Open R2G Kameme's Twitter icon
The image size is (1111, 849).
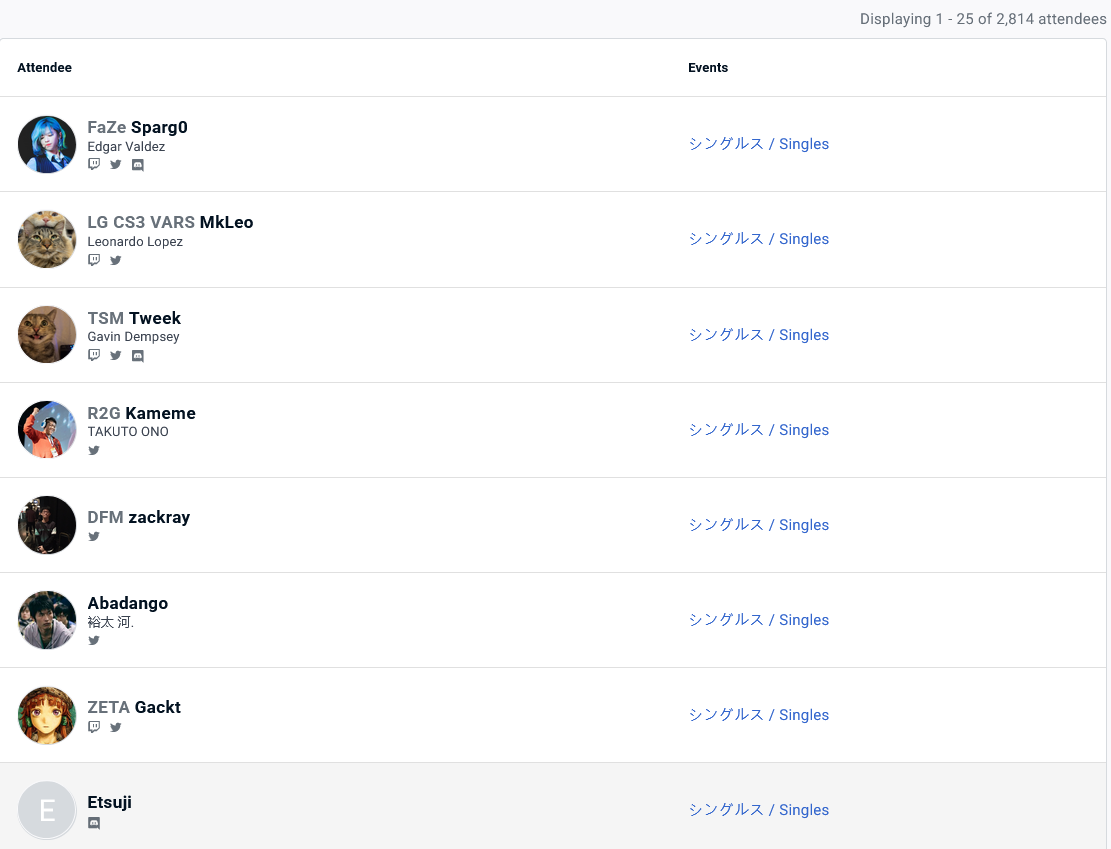click(x=94, y=450)
